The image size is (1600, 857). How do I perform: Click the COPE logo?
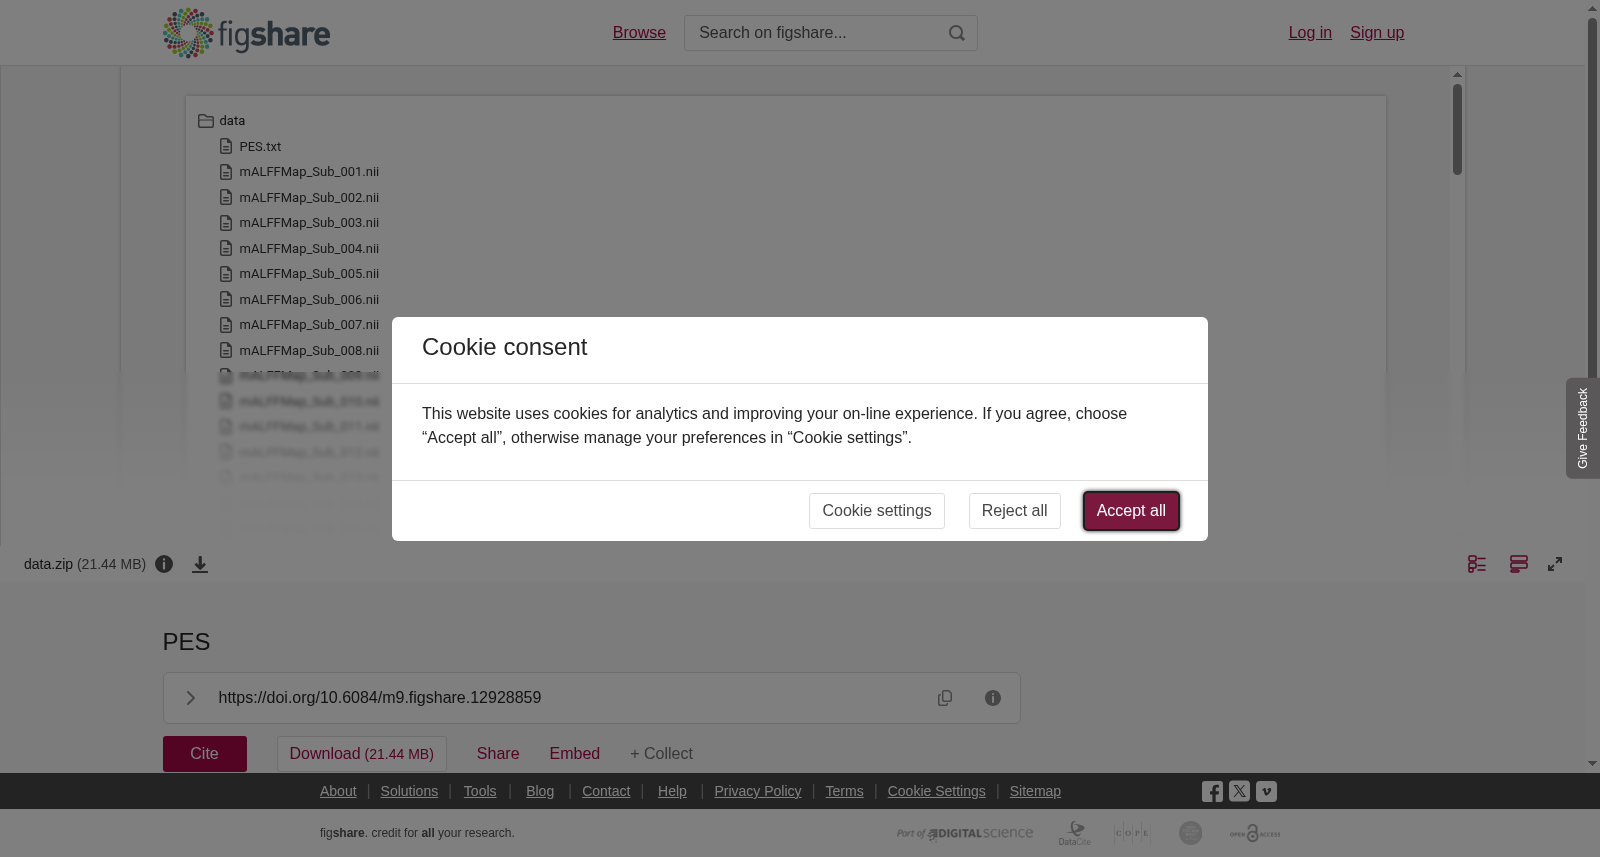click(x=1133, y=833)
